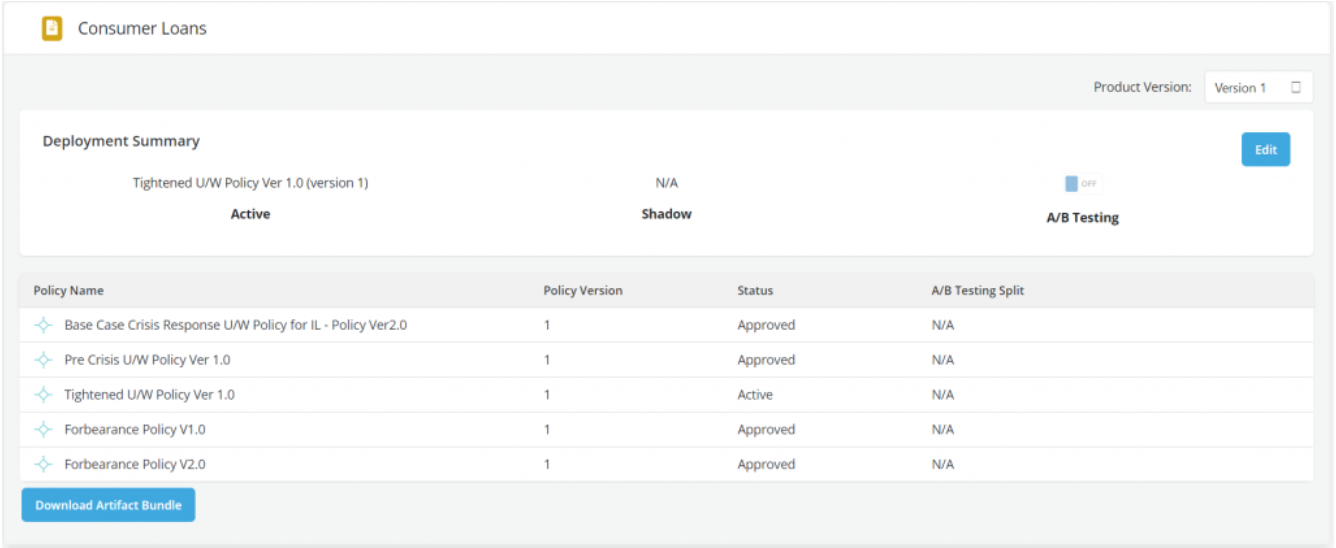Toggle the A/B Testing switch

1081,184
